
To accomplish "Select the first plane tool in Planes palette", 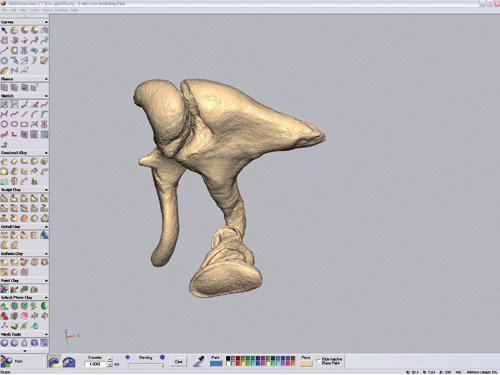I will coord(4,87).
